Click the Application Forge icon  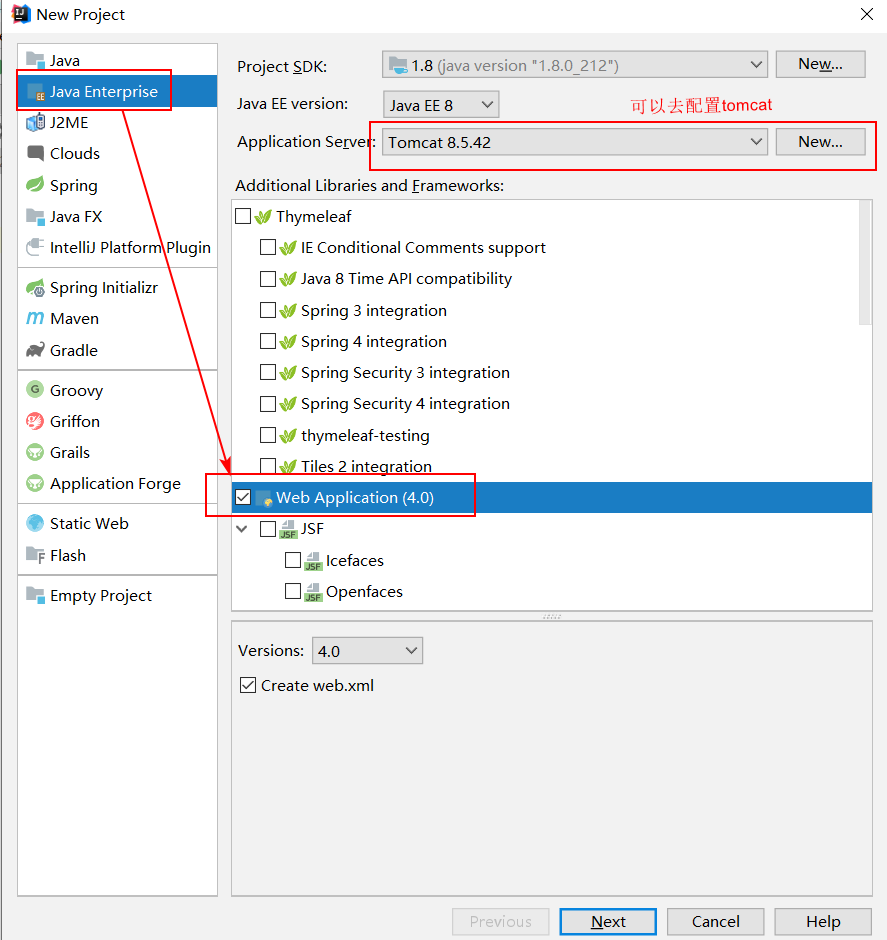click(x=35, y=483)
